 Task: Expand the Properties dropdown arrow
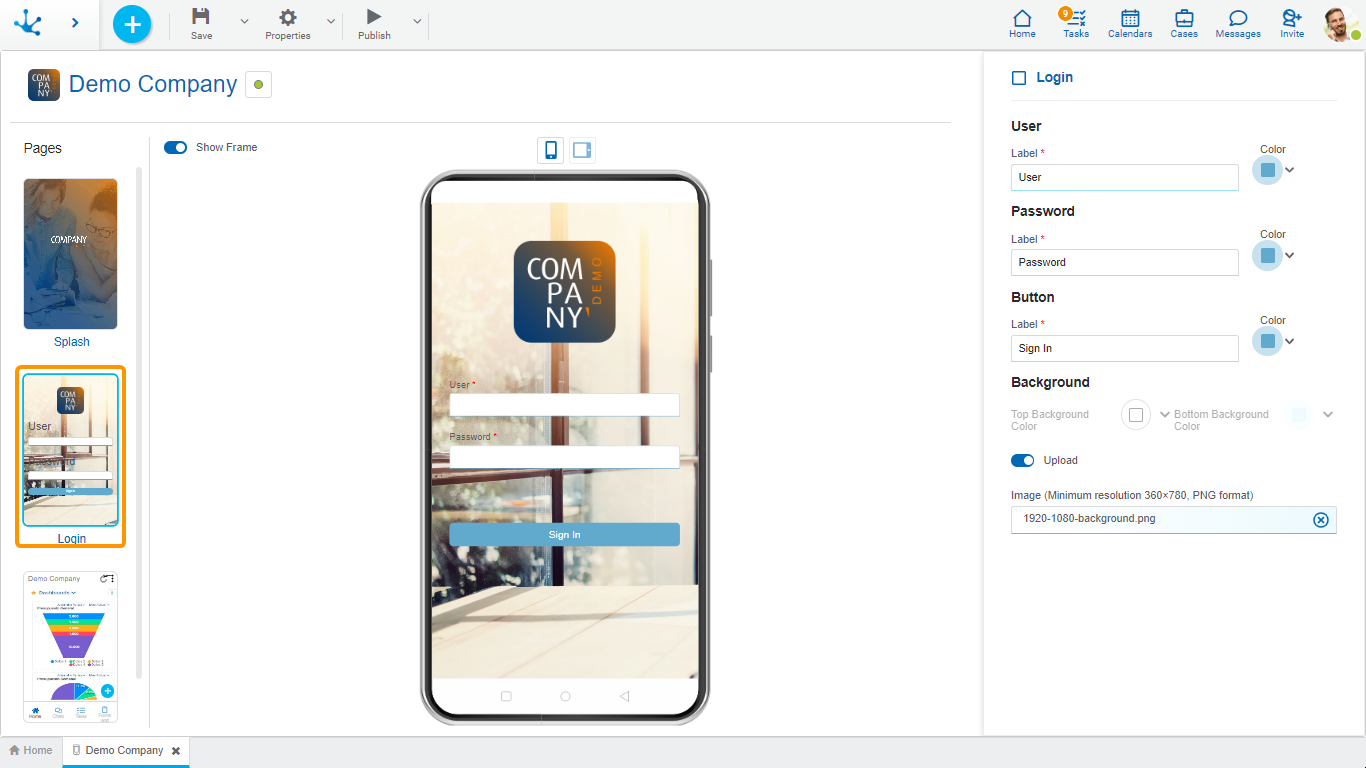331,21
